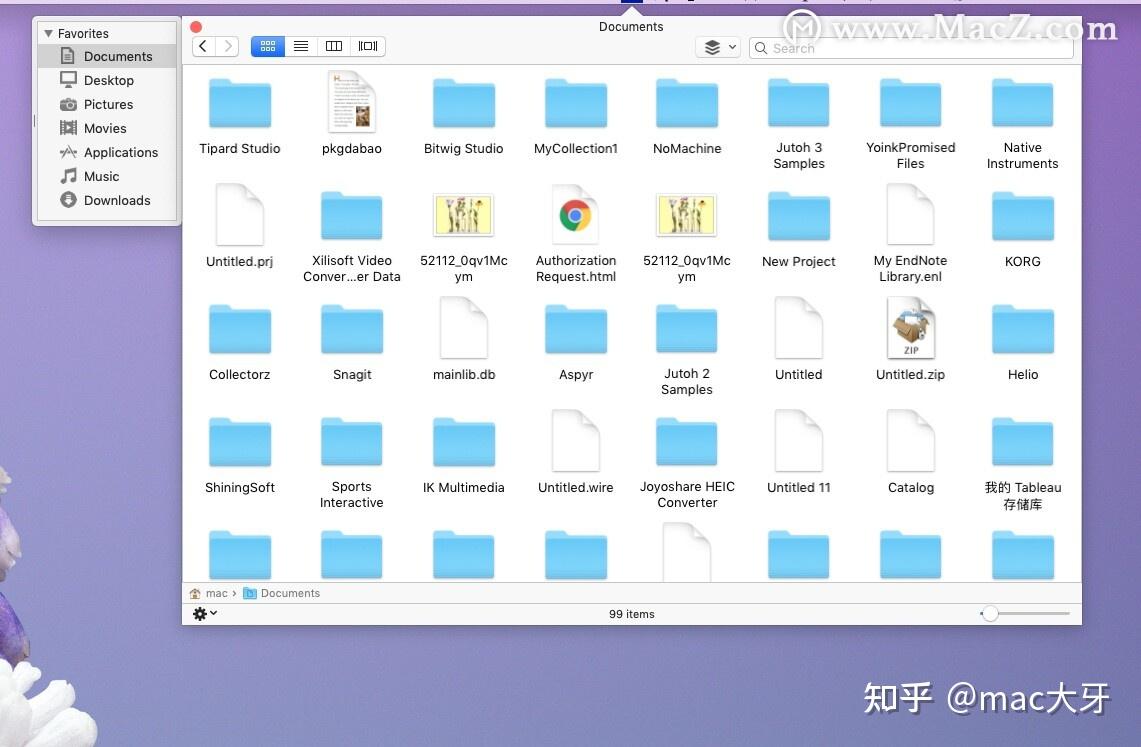This screenshot has height=747, width=1141.
Task: Switch to gallery view mode
Action: pyautogui.click(x=367, y=46)
